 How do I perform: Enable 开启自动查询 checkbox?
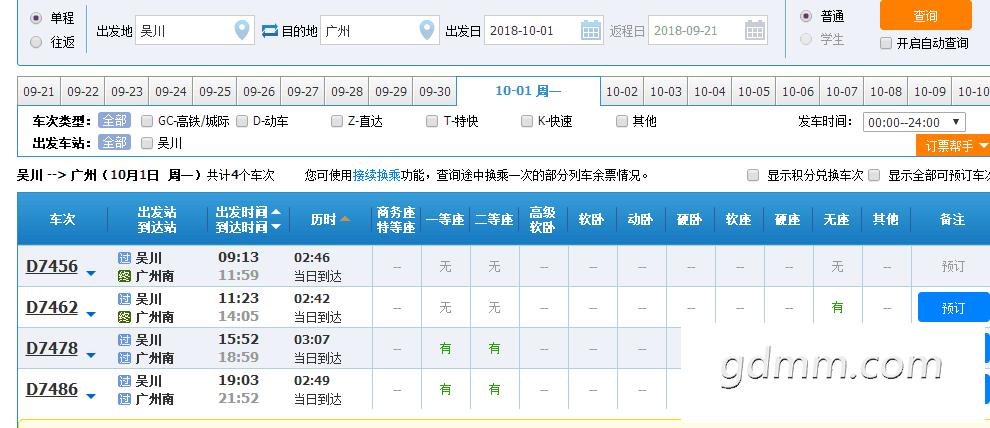pos(886,43)
